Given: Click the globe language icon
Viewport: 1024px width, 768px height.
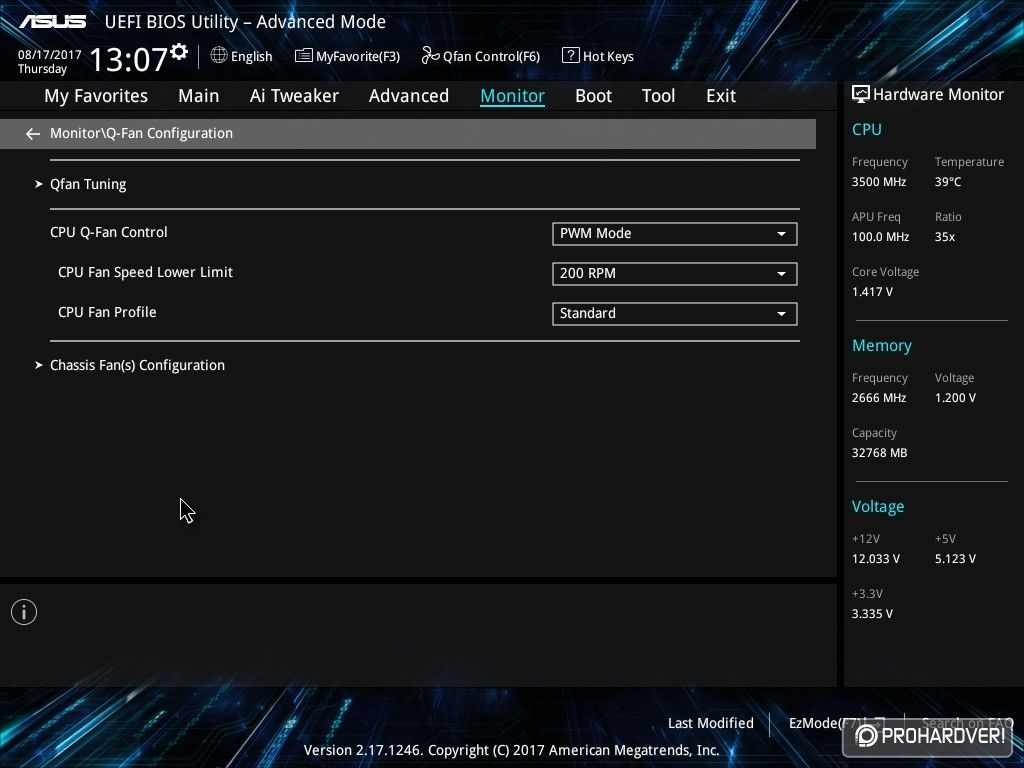Looking at the screenshot, I should click(219, 56).
